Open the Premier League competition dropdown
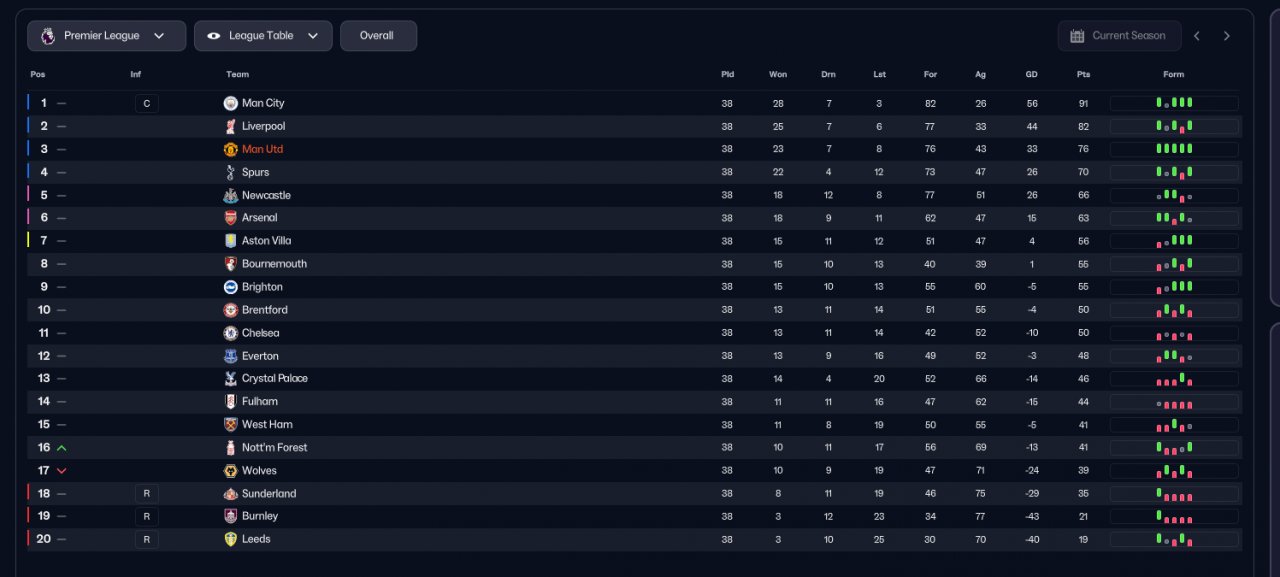The height and width of the screenshot is (577, 1280). click(106, 36)
